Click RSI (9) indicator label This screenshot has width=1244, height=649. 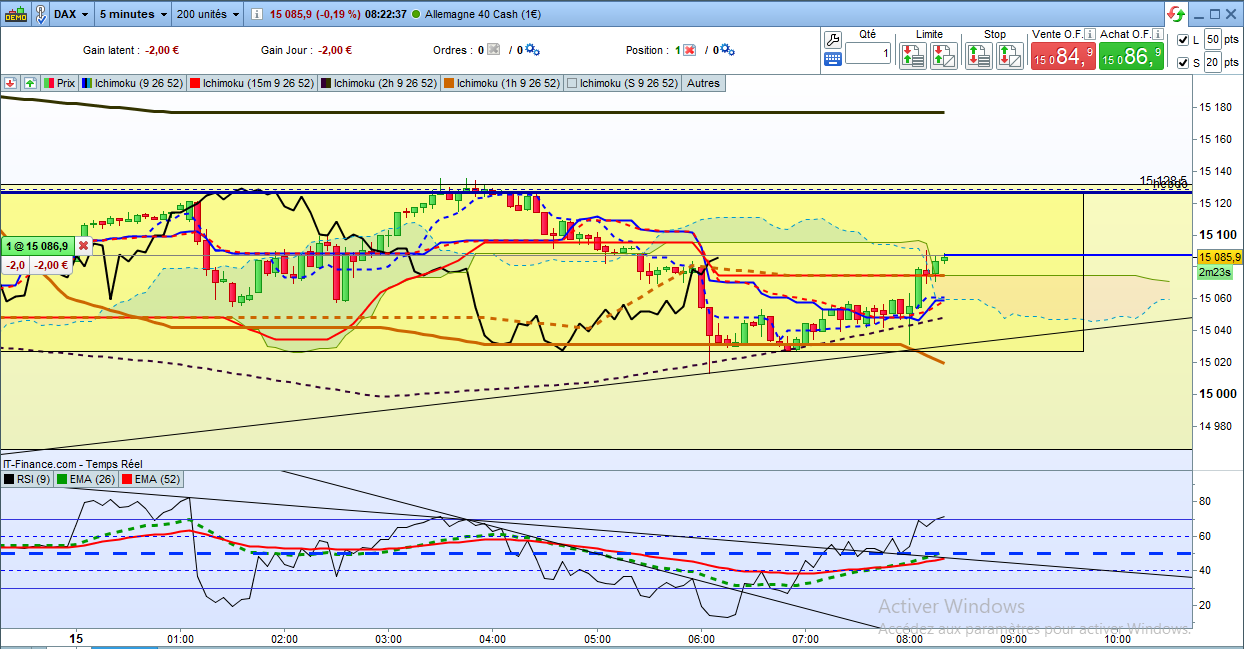coord(32,480)
